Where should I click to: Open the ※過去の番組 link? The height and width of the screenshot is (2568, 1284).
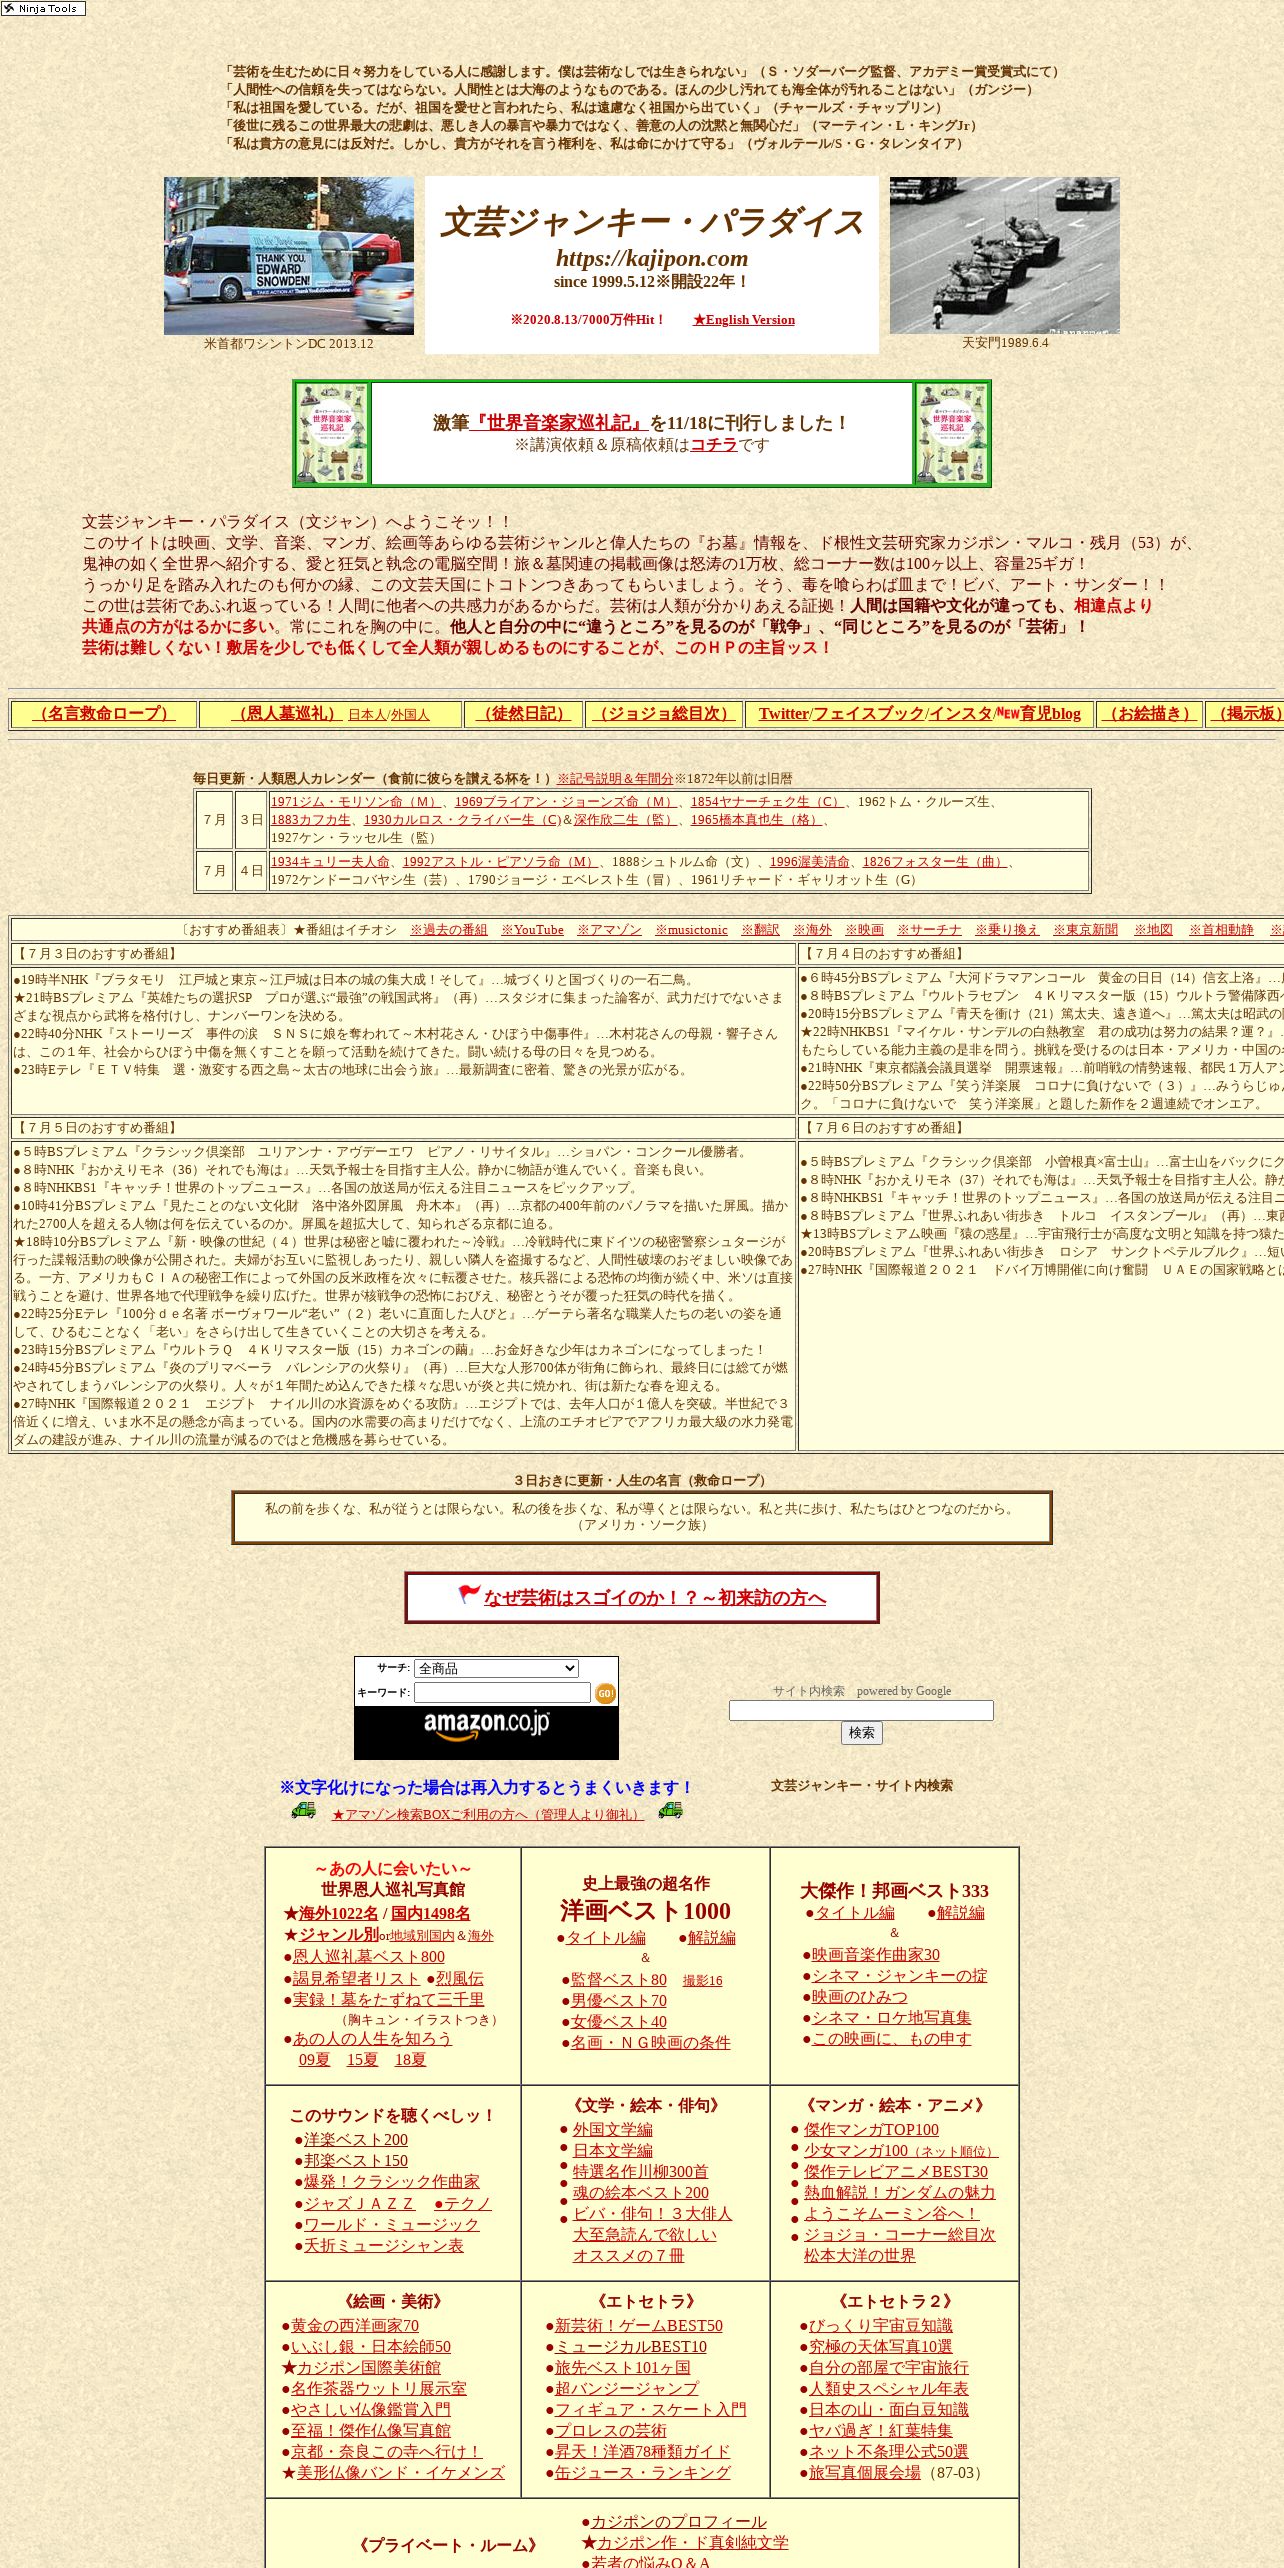[x=448, y=930]
